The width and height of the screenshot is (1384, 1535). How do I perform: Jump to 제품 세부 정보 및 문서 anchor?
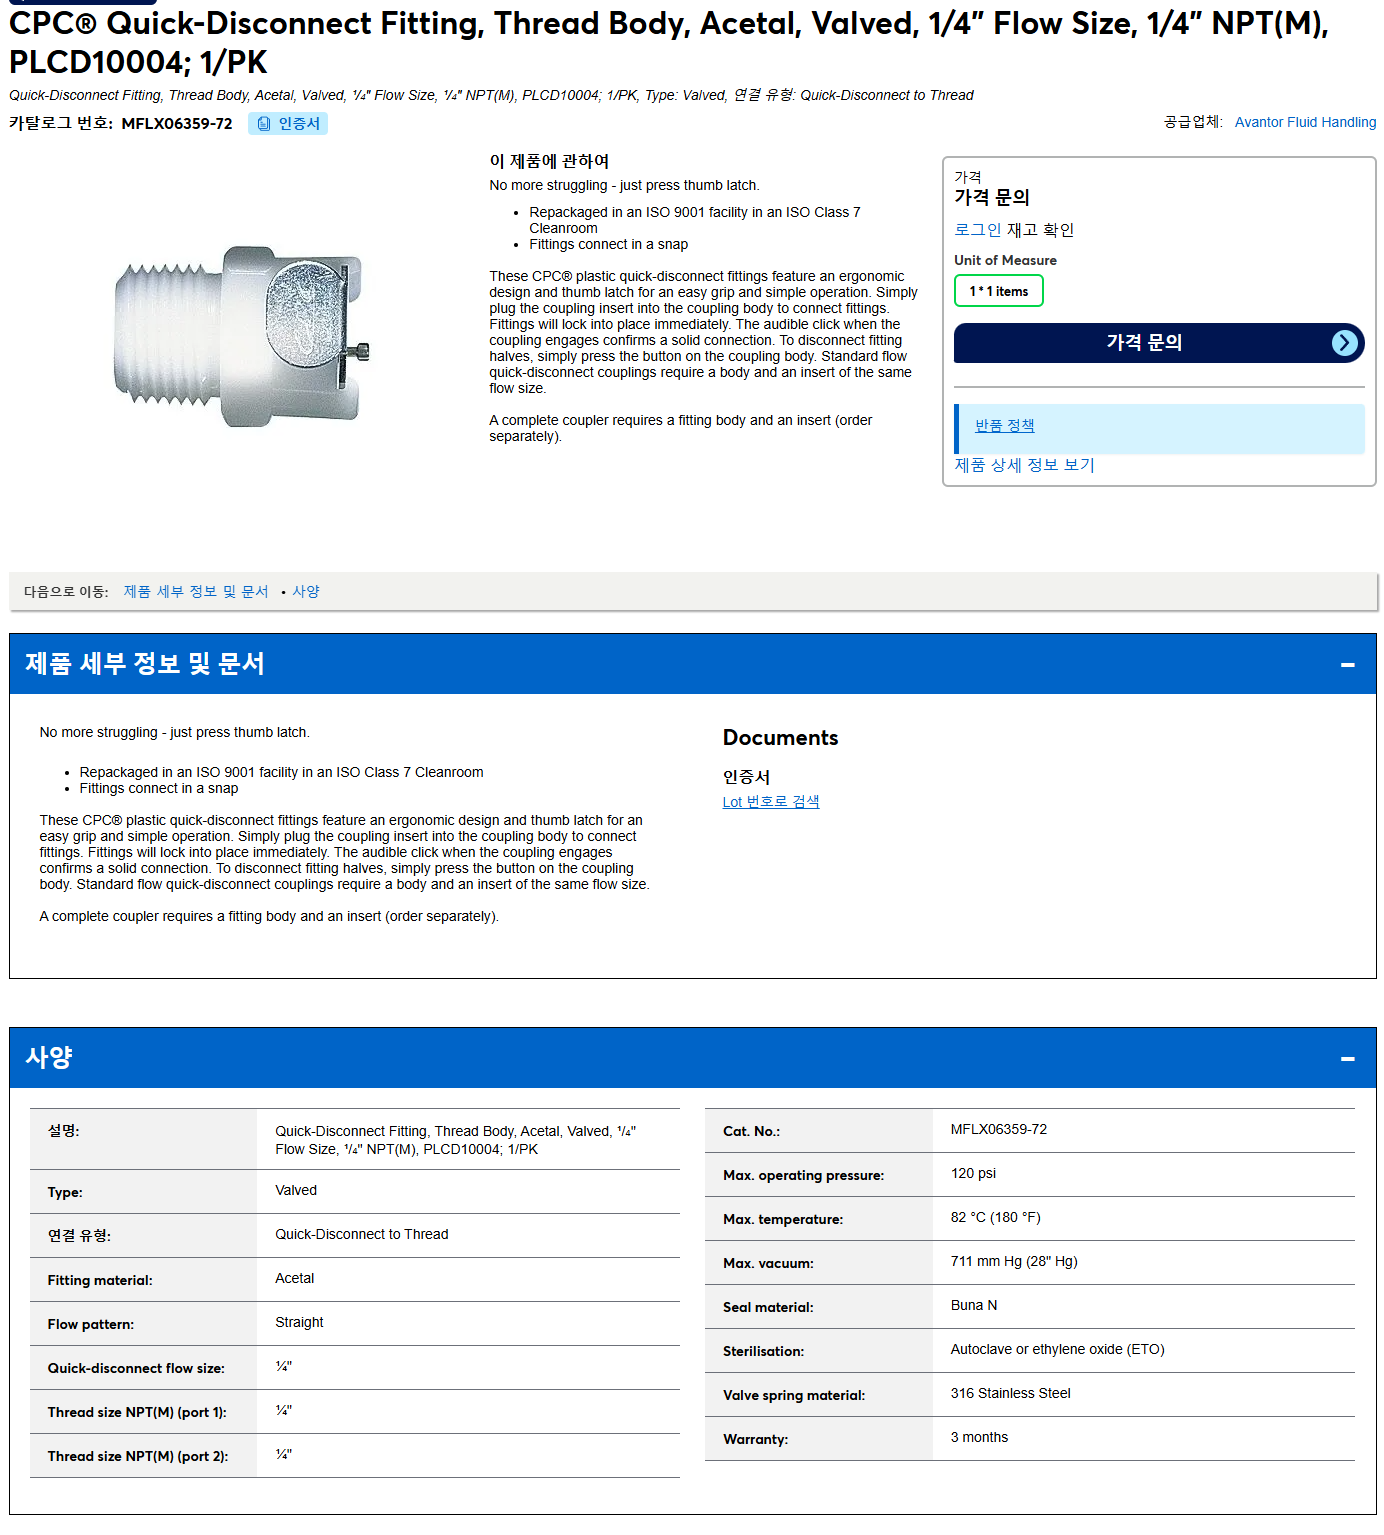point(196,591)
